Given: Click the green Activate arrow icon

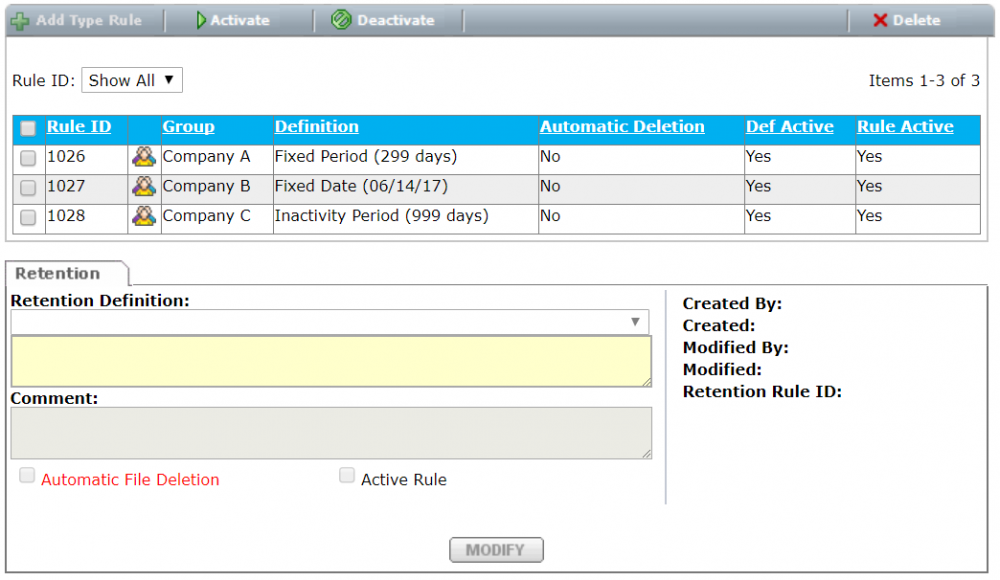Looking at the screenshot, I should click(201, 20).
